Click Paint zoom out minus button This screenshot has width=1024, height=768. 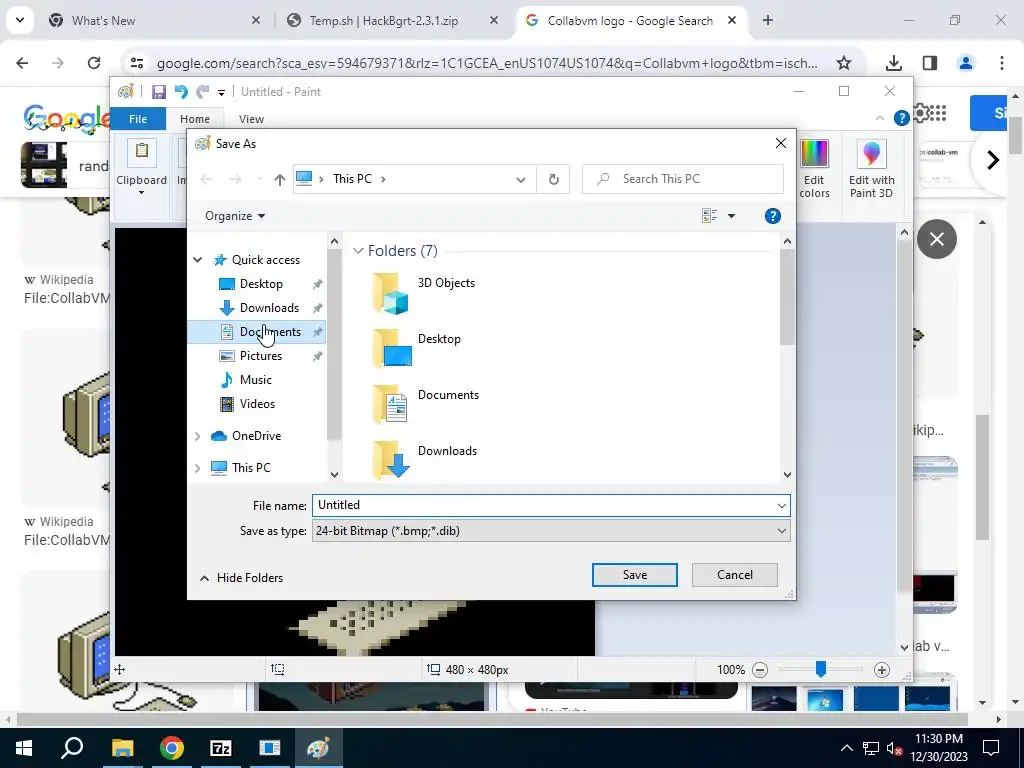click(x=760, y=669)
